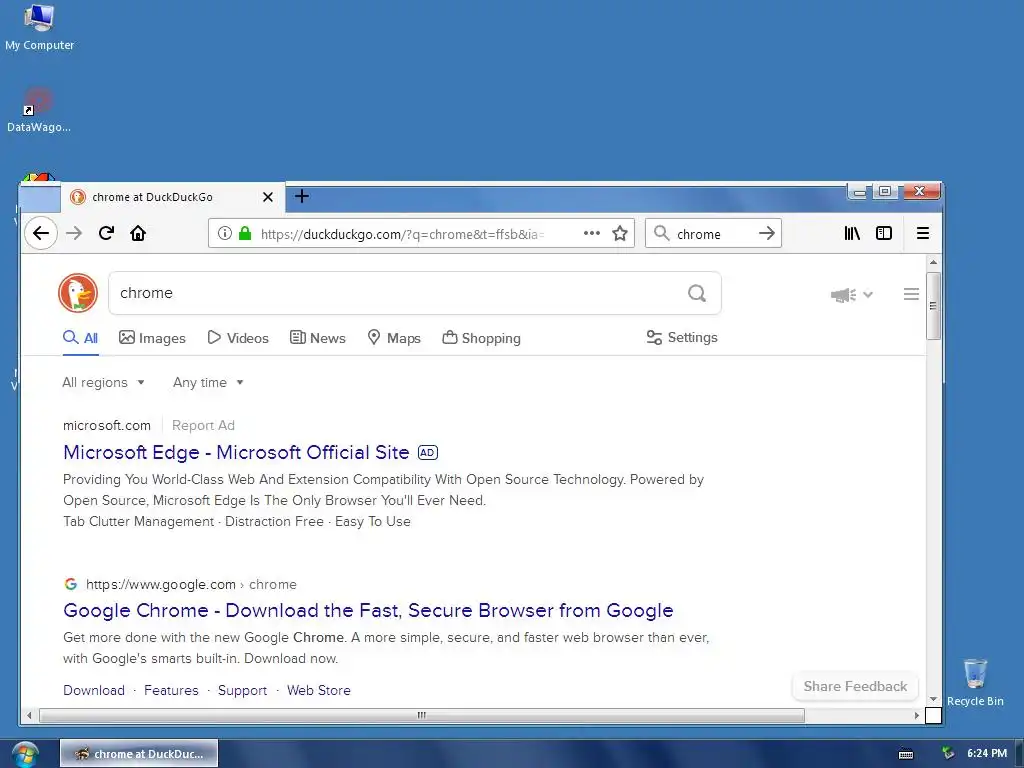Click the DuckDuckGo search magnifier button

697,293
